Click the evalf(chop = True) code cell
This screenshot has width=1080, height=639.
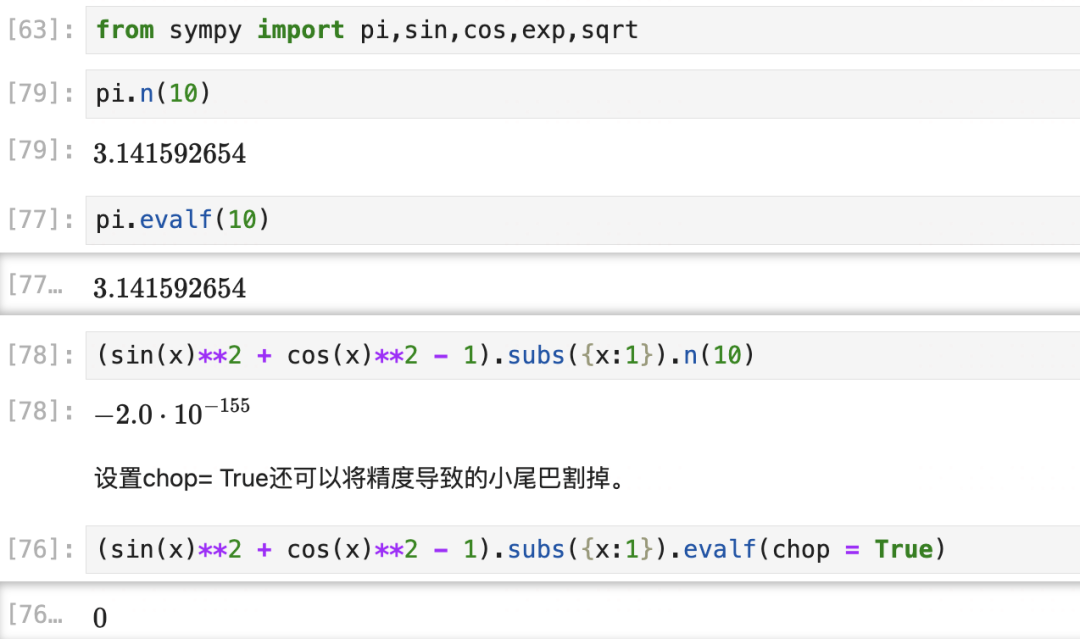[583, 549]
